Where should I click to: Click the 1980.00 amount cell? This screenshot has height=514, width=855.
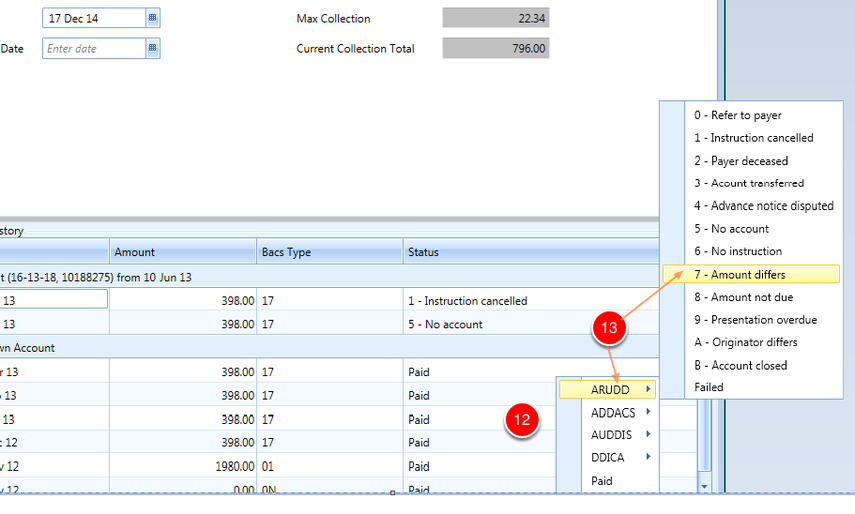tap(183, 467)
